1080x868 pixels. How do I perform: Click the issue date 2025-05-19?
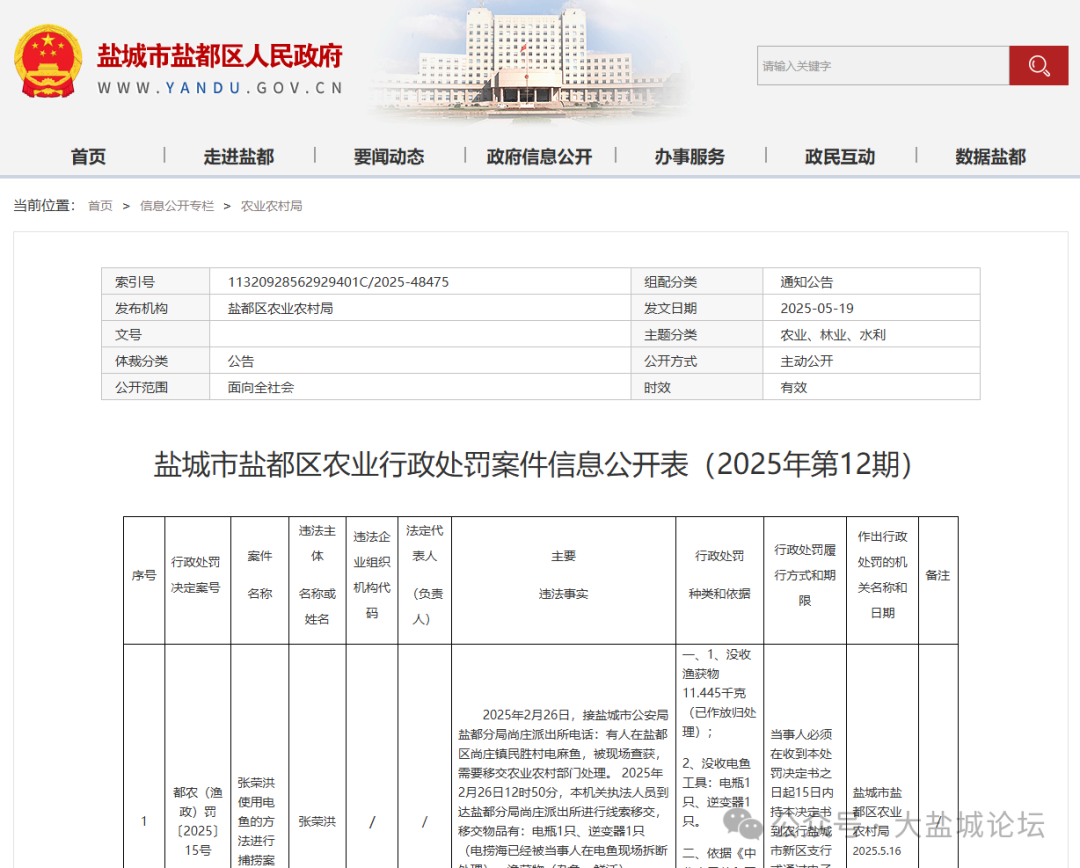click(x=817, y=308)
